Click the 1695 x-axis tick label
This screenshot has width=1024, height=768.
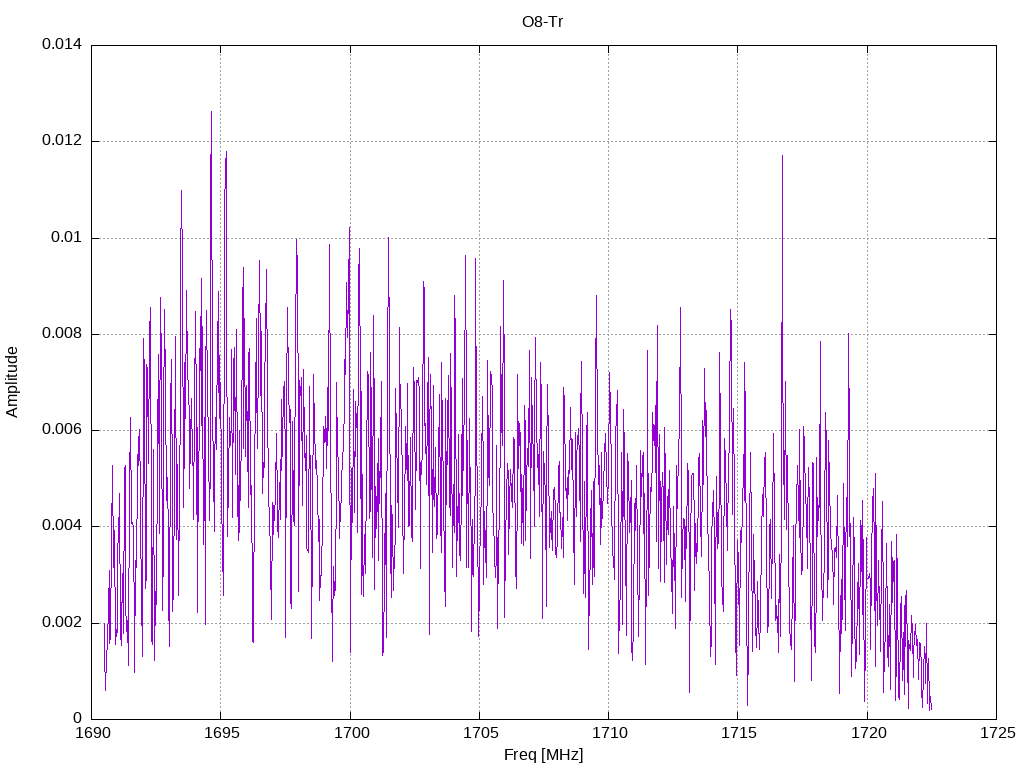(222, 733)
